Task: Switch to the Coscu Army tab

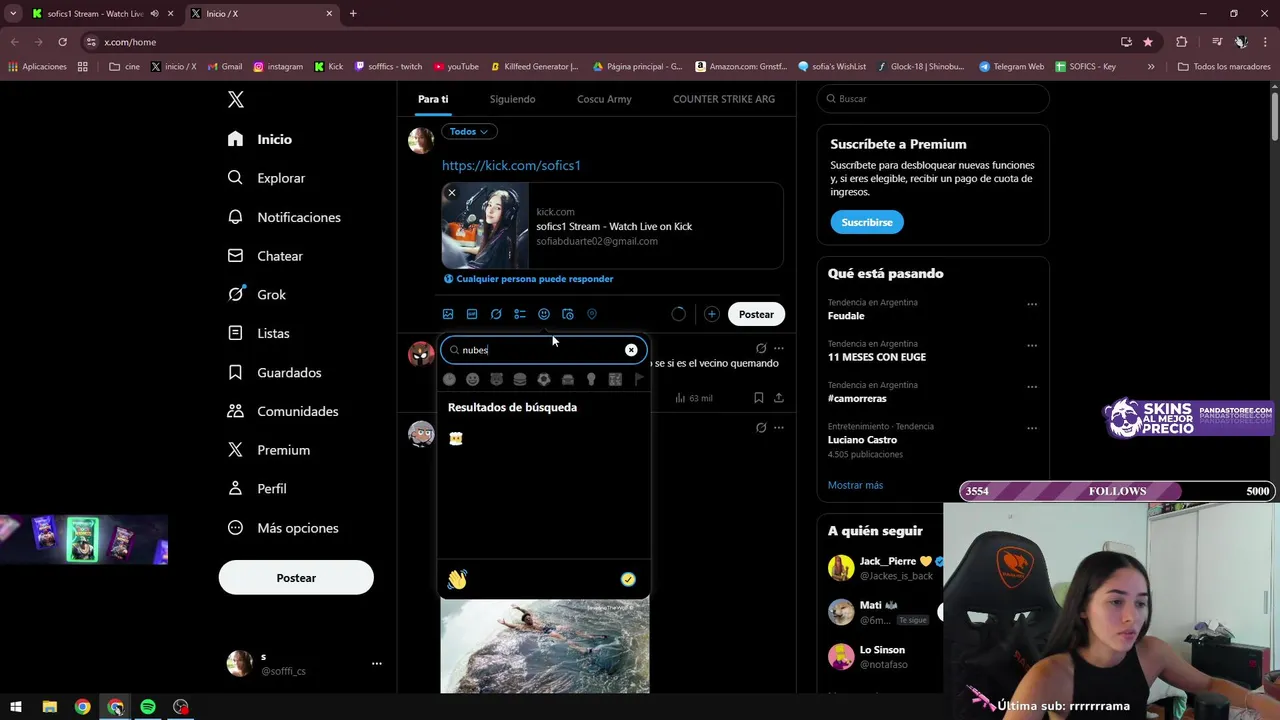Action: click(x=604, y=99)
